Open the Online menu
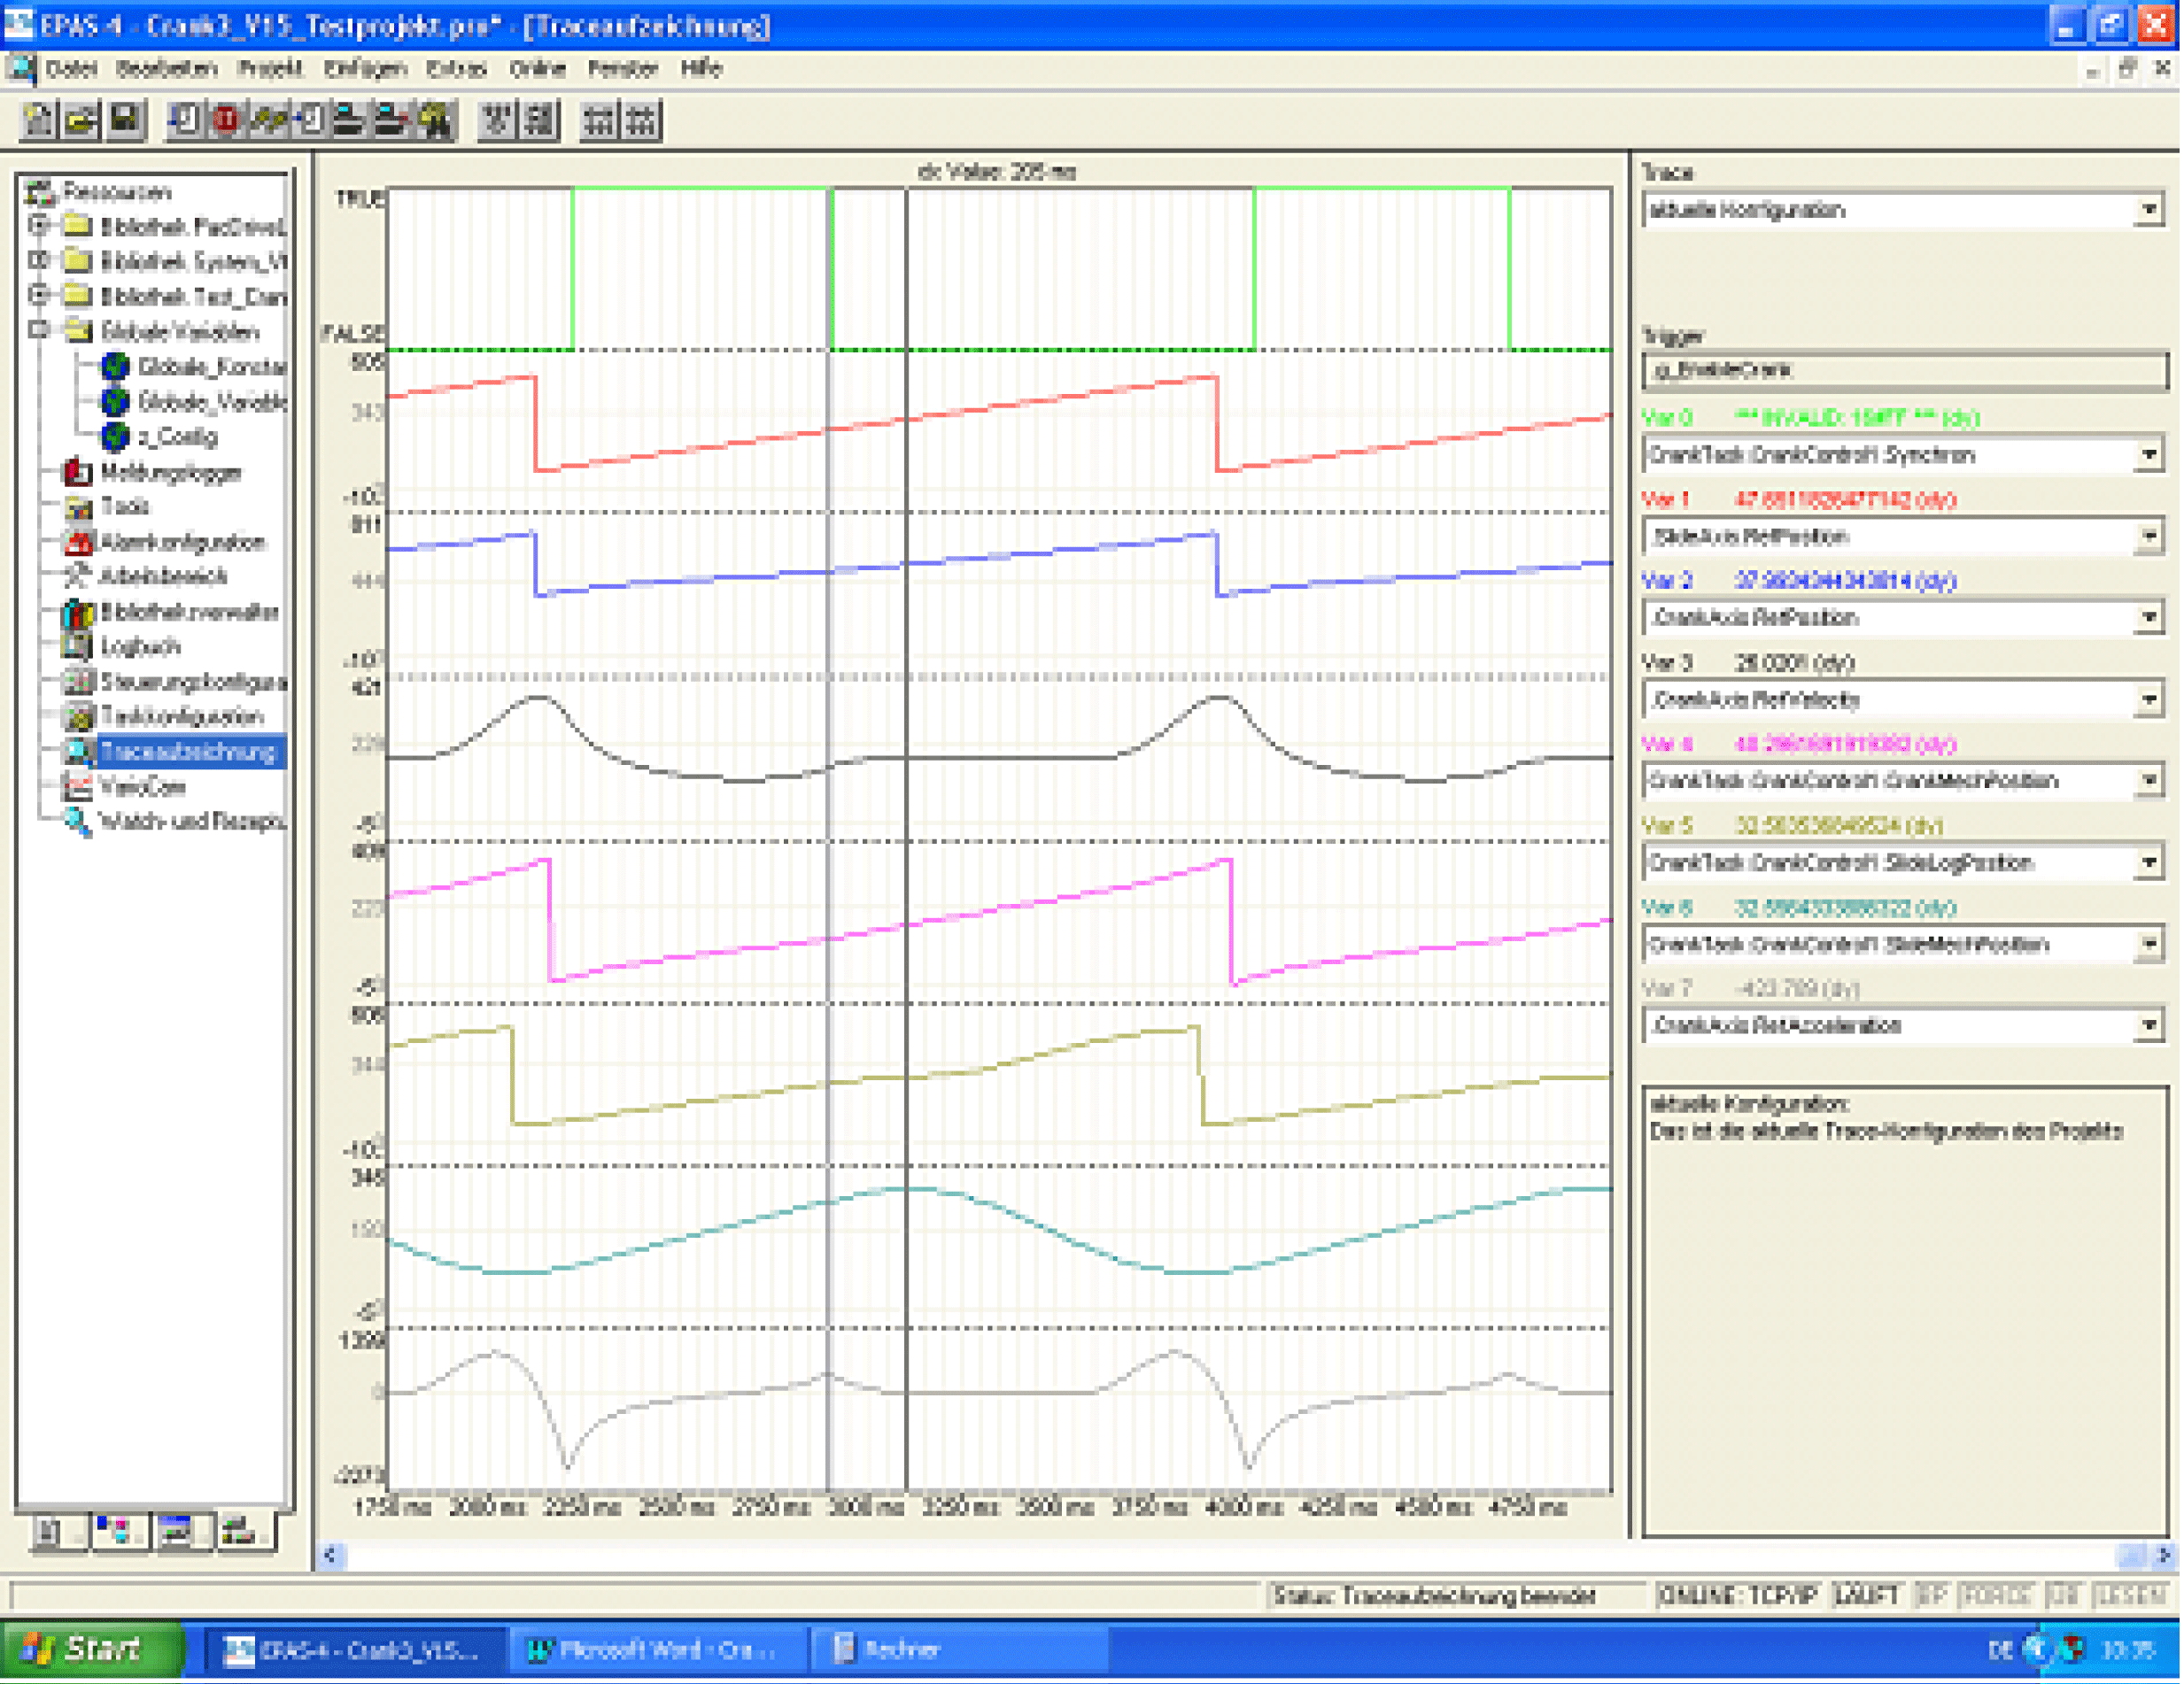Screen dimensions: 2184x1684 point(537,69)
